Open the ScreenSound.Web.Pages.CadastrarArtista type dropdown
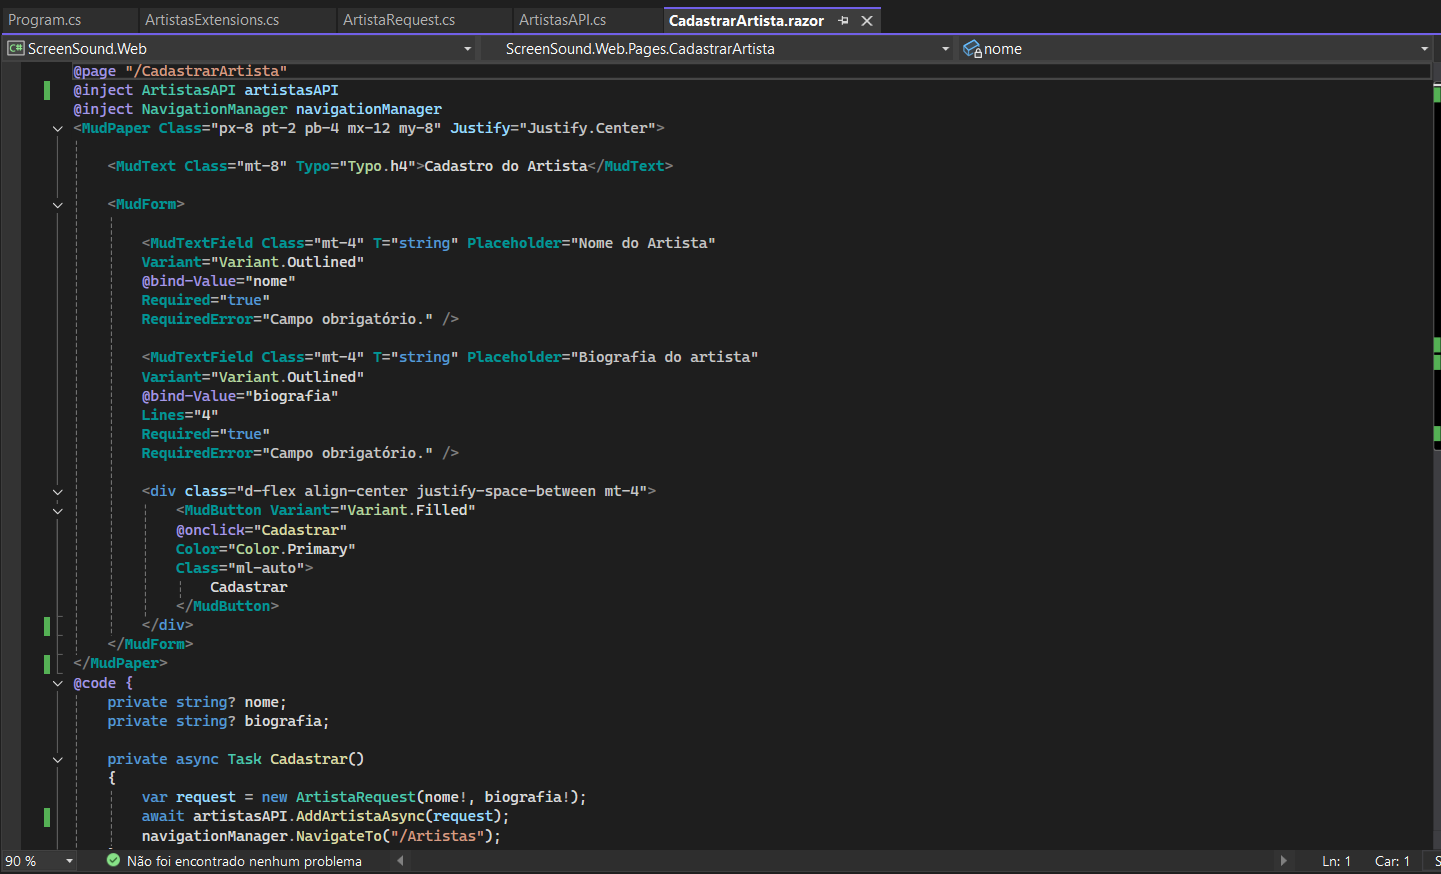The width and height of the screenshot is (1441, 874). (x=945, y=49)
